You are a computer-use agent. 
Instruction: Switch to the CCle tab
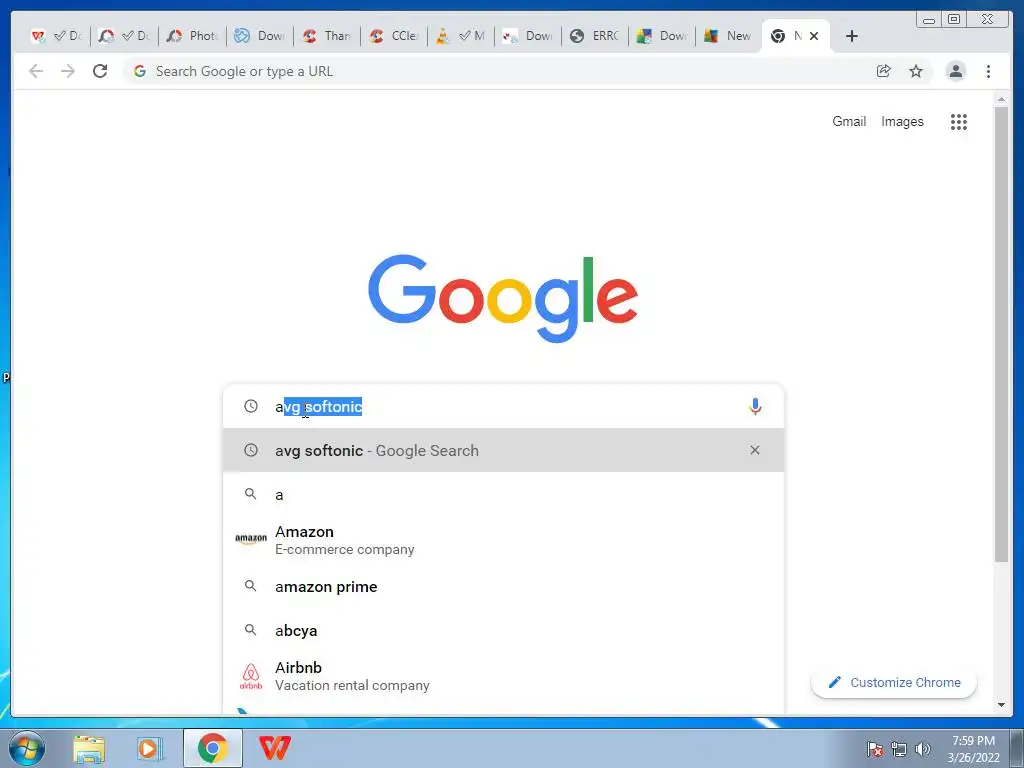click(x=393, y=36)
